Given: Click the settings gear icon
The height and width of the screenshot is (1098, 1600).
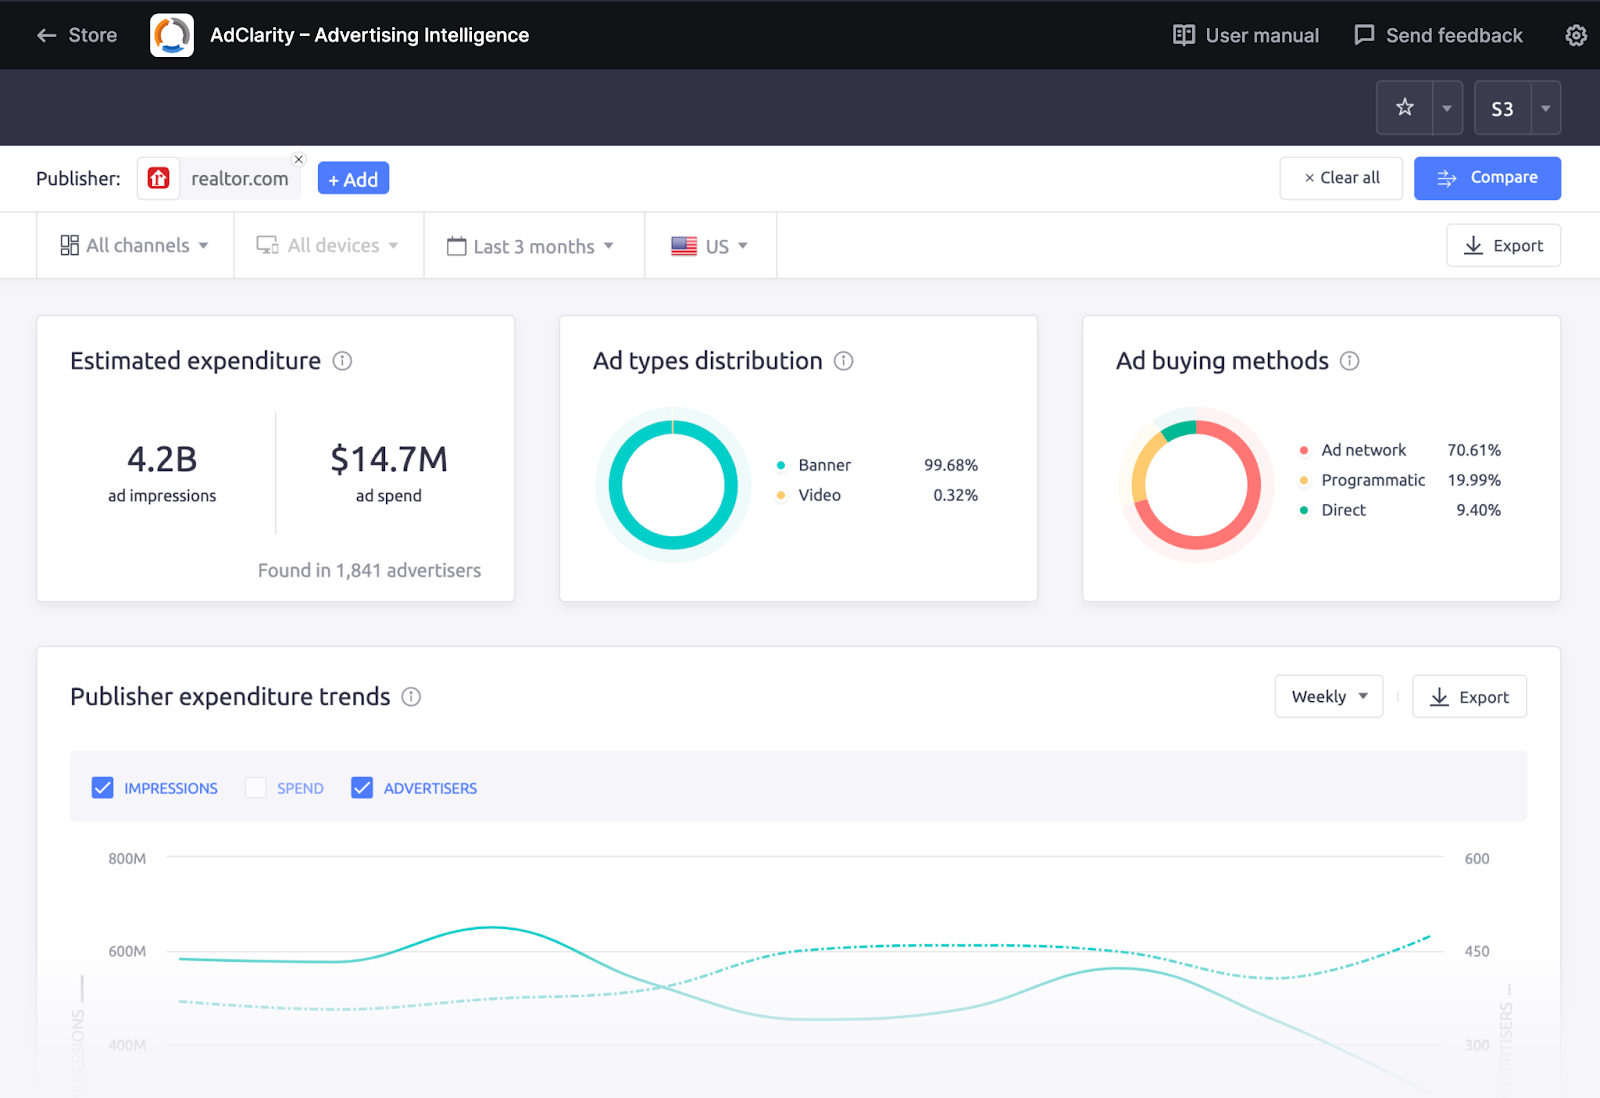Looking at the screenshot, I should click(x=1575, y=35).
